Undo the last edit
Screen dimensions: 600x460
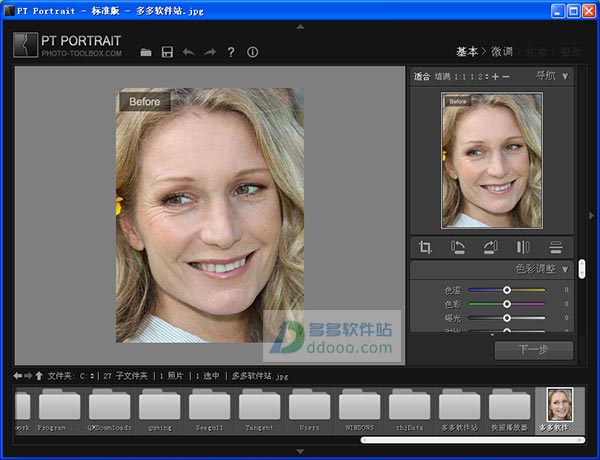click(188, 52)
